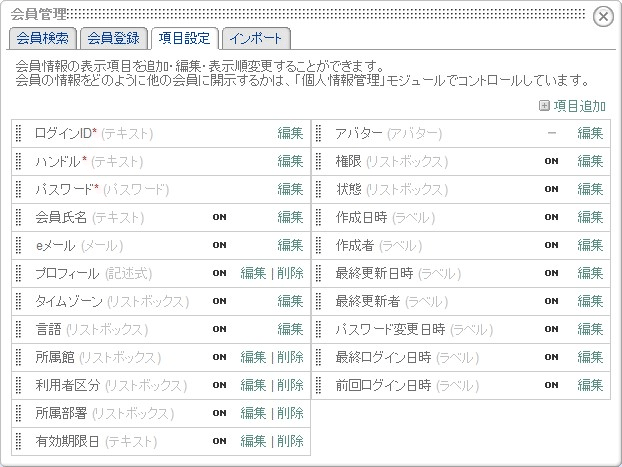This screenshot has height=467, width=622.
Task: Delete the プロフィール item
Action: pyautogui.click(x=290, y=273)
